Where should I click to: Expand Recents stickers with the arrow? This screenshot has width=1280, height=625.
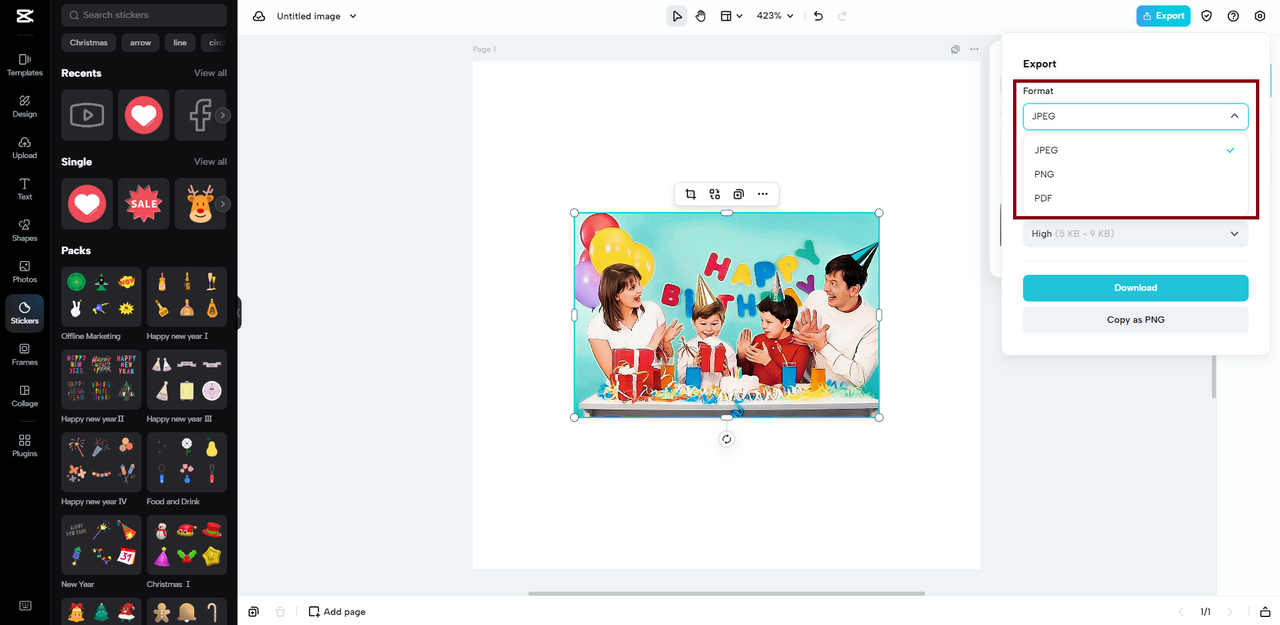coord(223,115)
